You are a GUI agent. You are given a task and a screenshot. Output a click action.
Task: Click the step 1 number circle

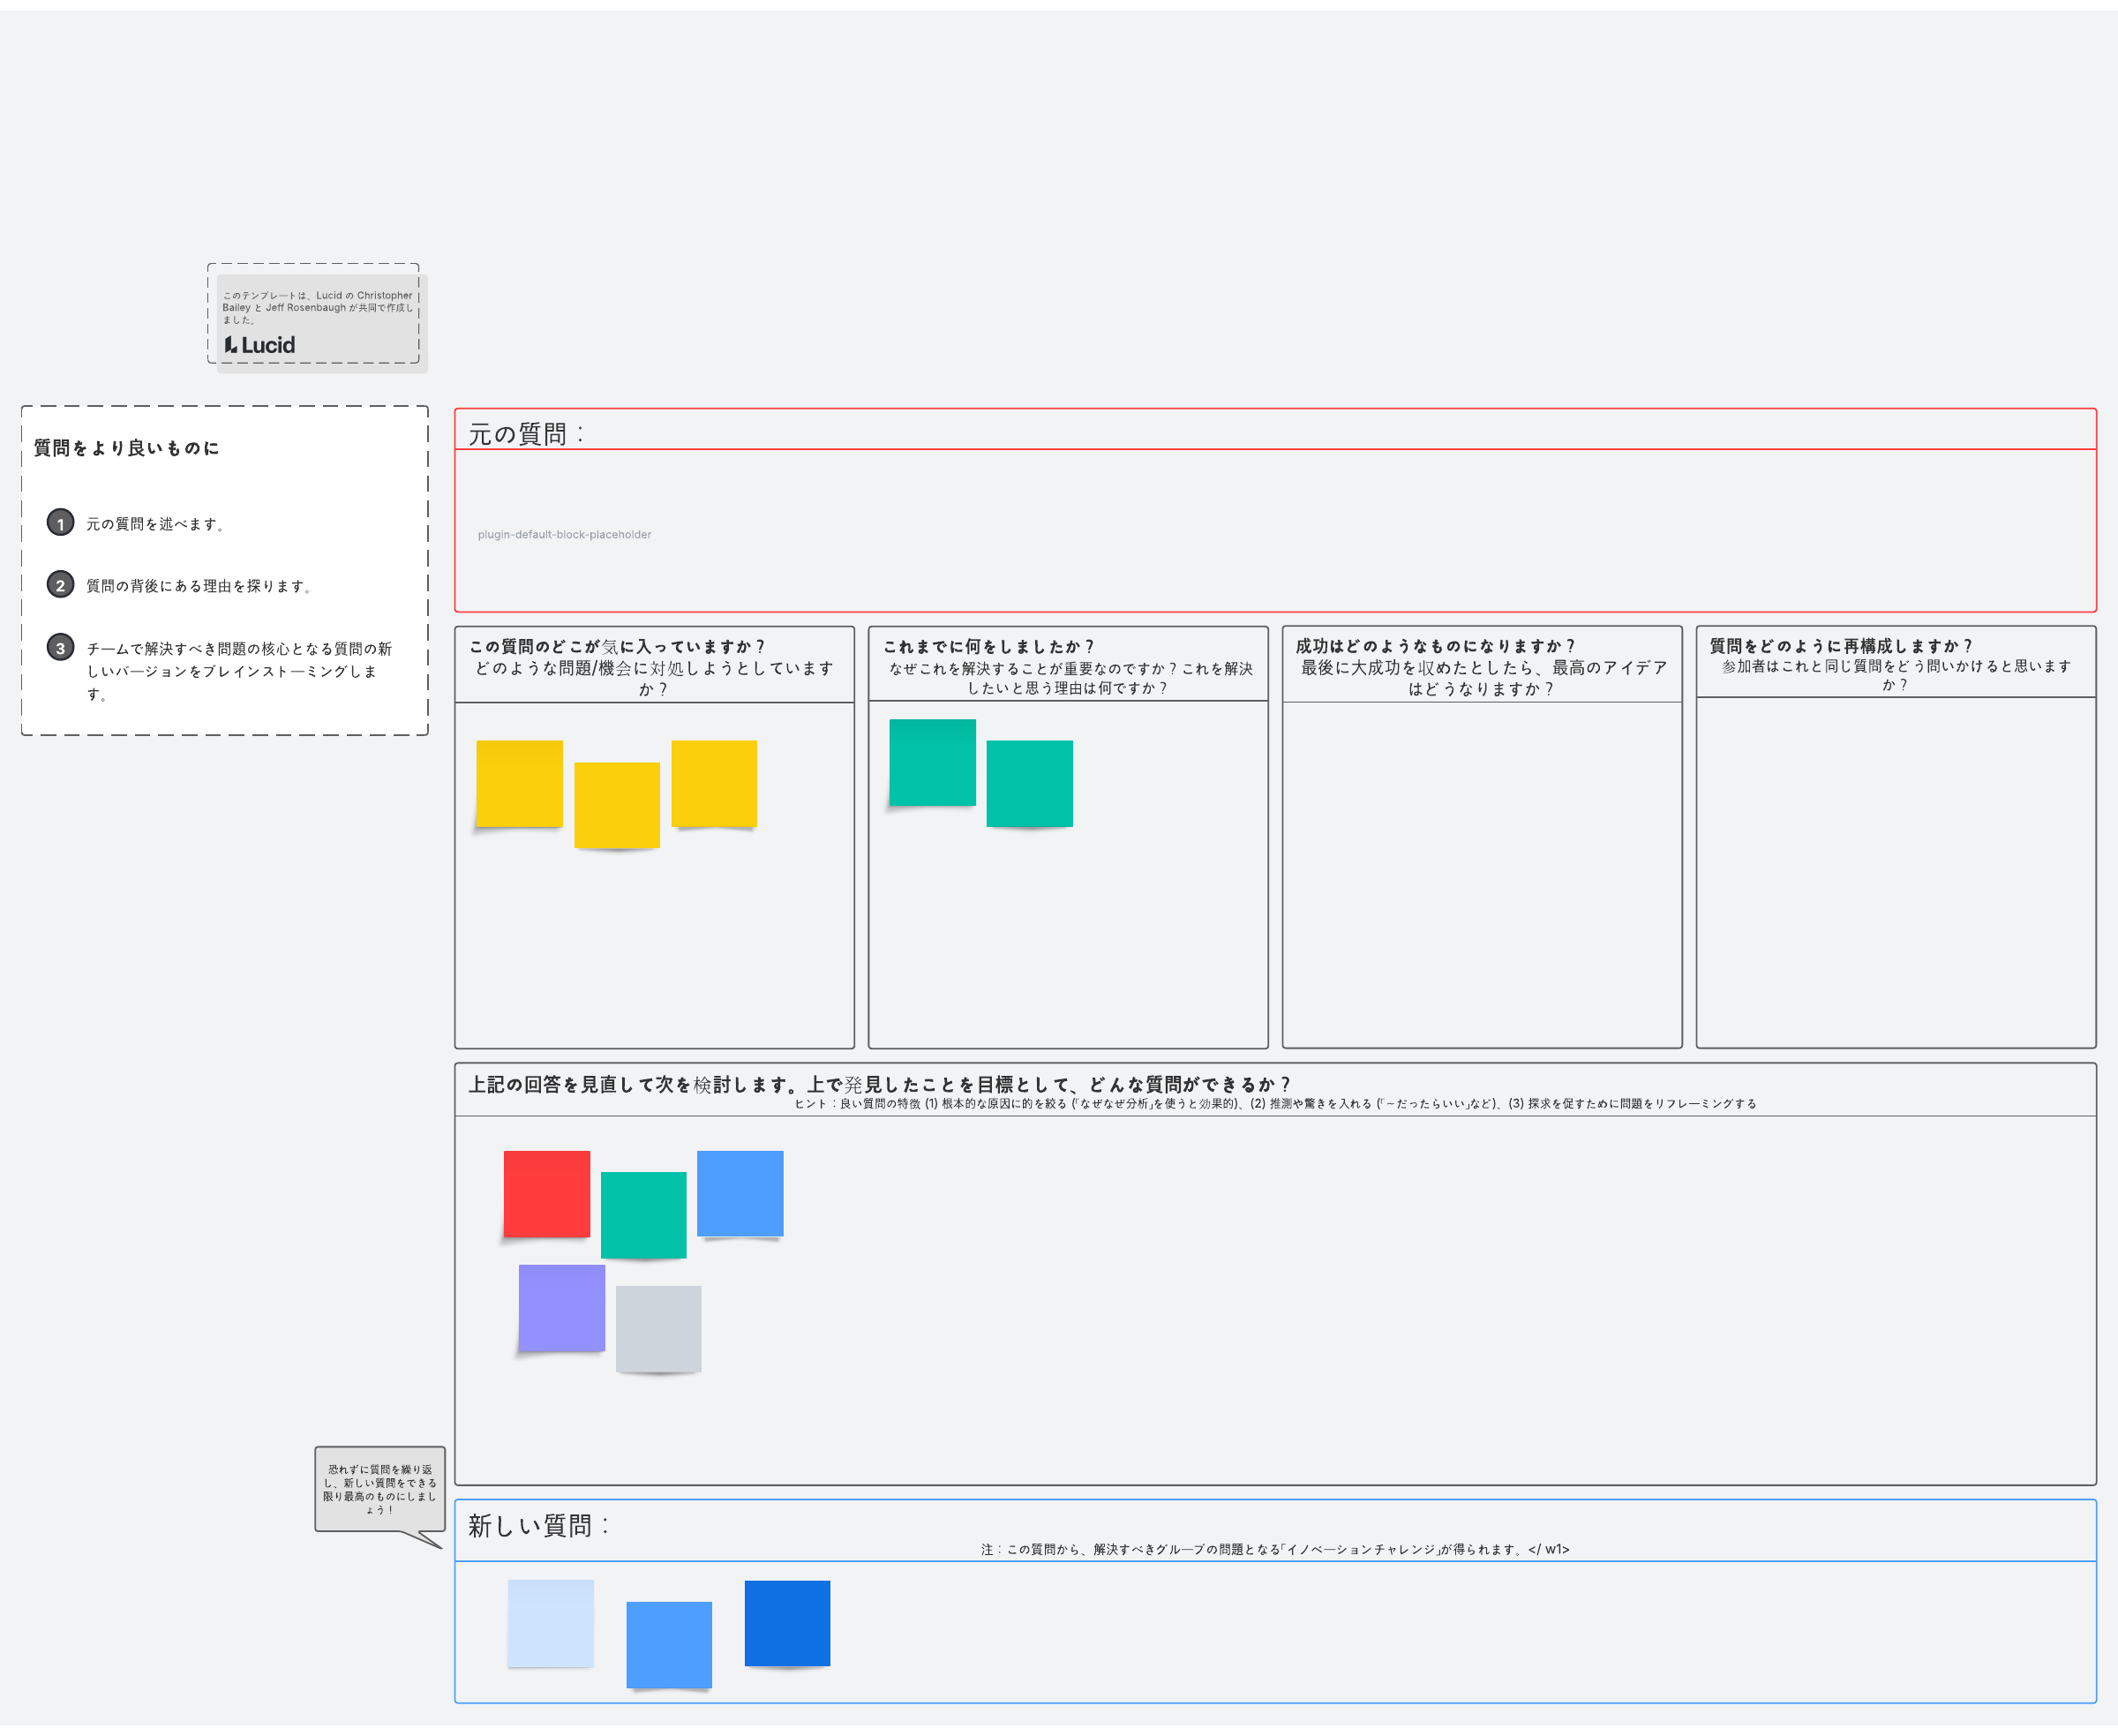click(60, 523)
